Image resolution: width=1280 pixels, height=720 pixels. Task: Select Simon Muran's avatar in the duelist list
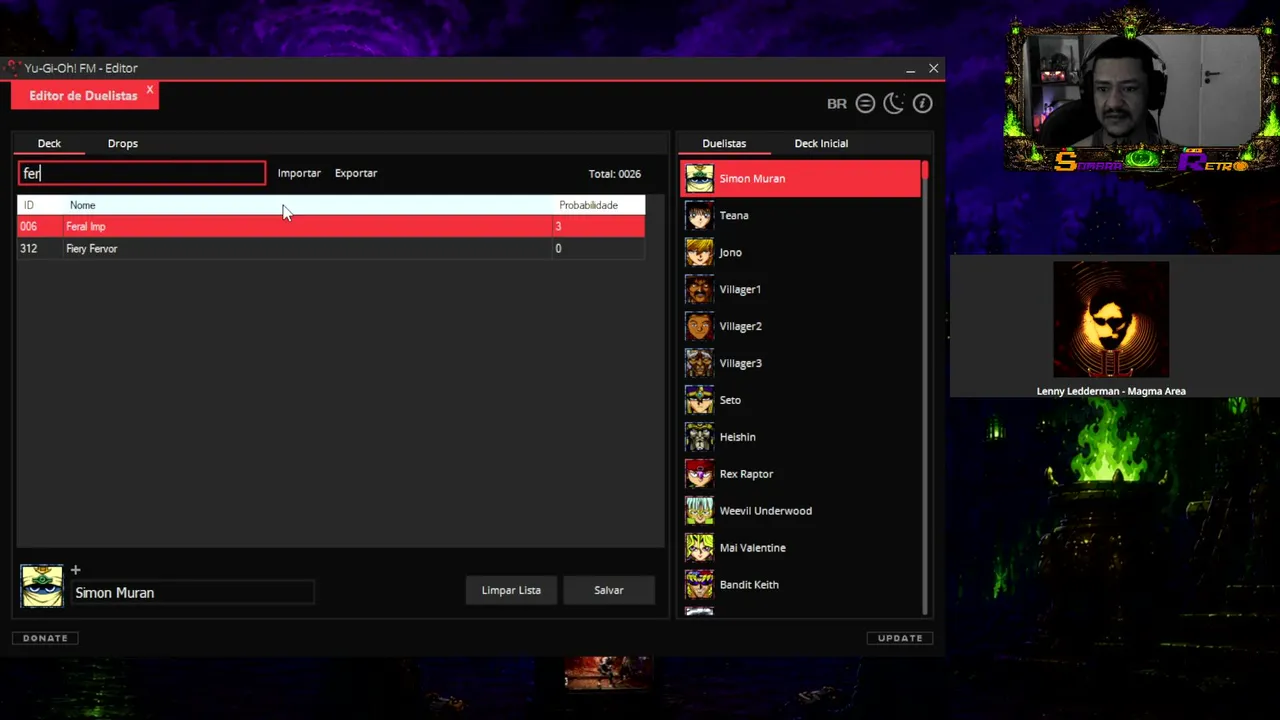(x=699, y=179)
